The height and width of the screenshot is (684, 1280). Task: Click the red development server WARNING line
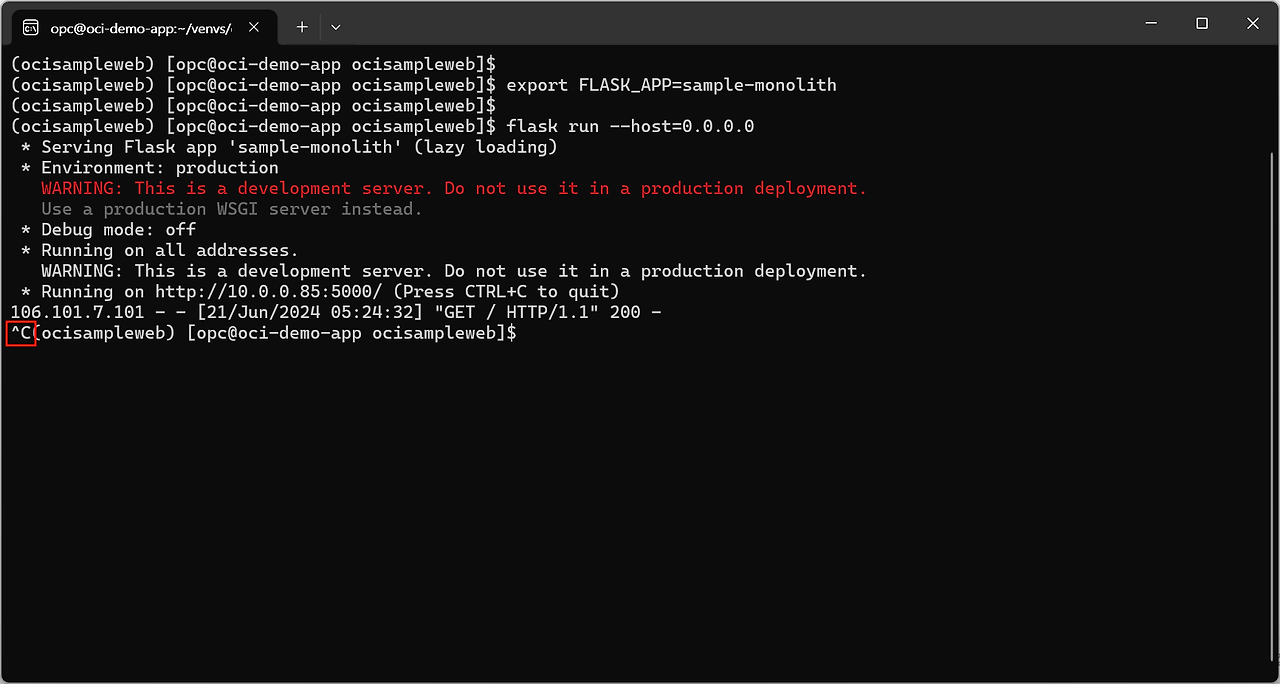coord(453,189)
